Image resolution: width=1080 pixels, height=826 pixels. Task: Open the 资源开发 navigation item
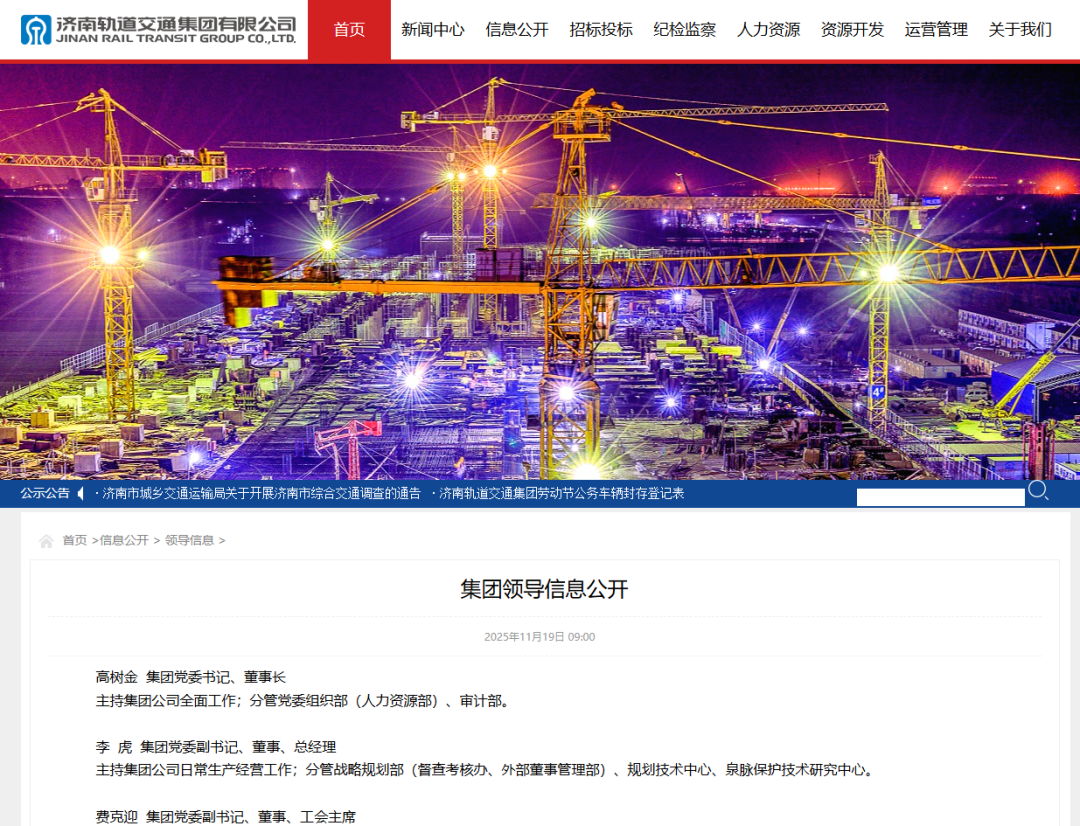point(852,30)
